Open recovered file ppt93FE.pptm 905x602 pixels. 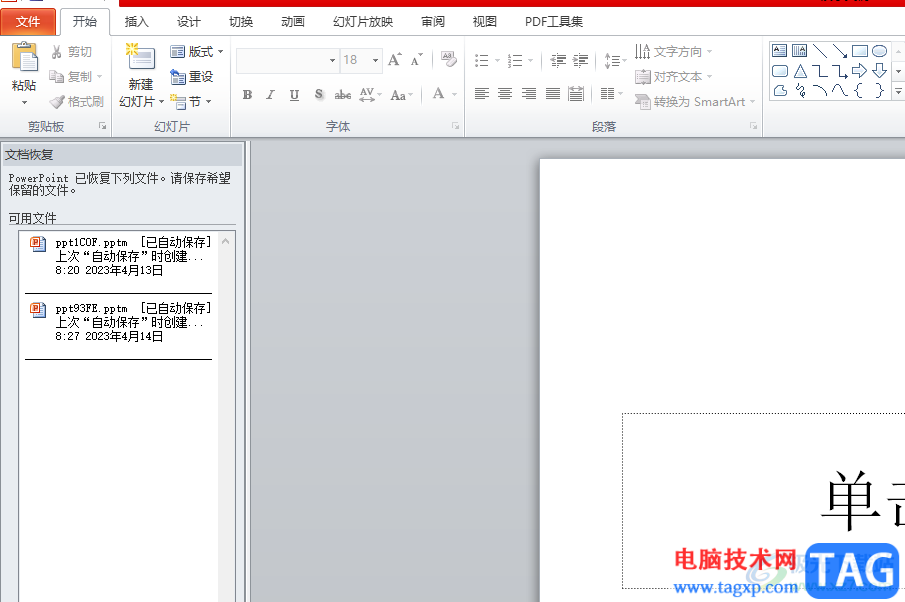coord(118,322)
